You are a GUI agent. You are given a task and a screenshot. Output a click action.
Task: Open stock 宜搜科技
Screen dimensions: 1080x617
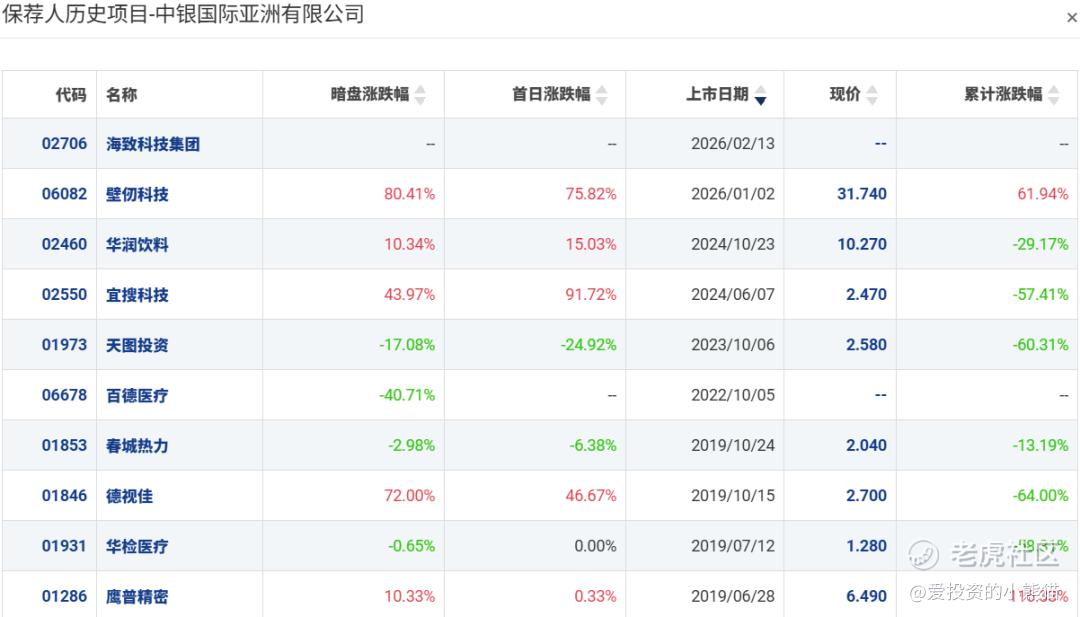pos(137,295)
